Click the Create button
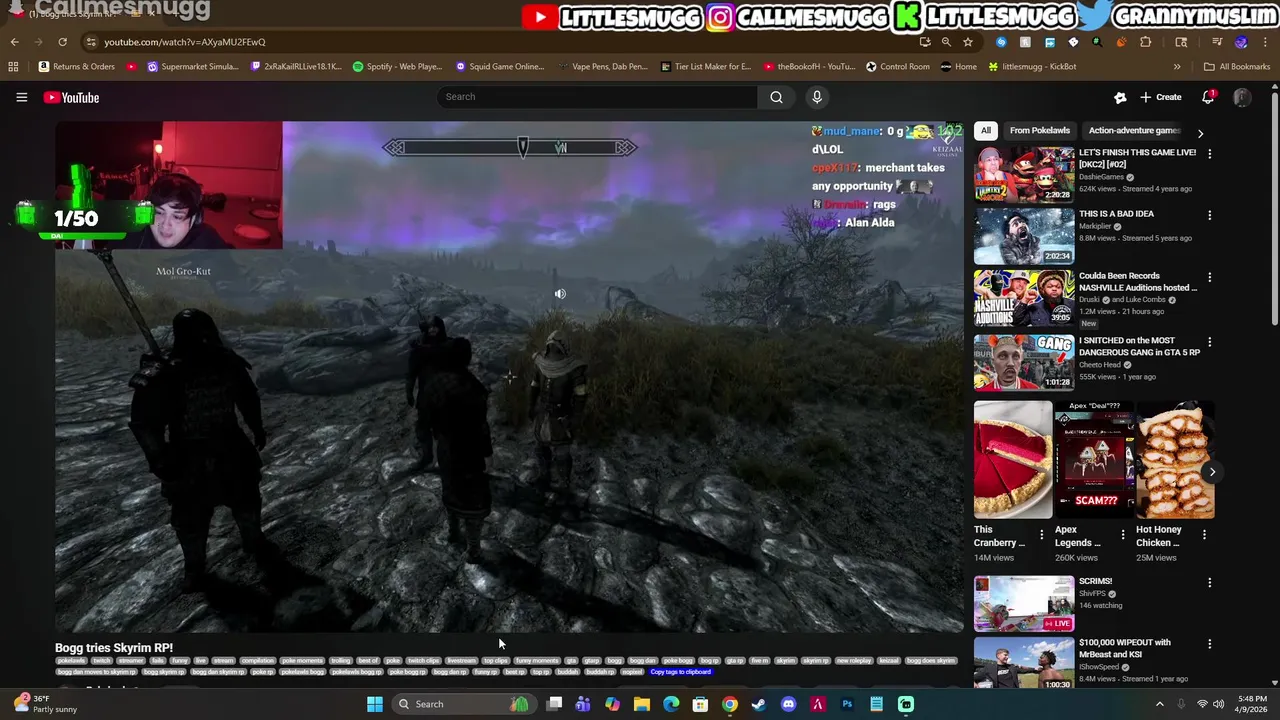This screenshot has width=1280, height=720. pos(1160,97)
